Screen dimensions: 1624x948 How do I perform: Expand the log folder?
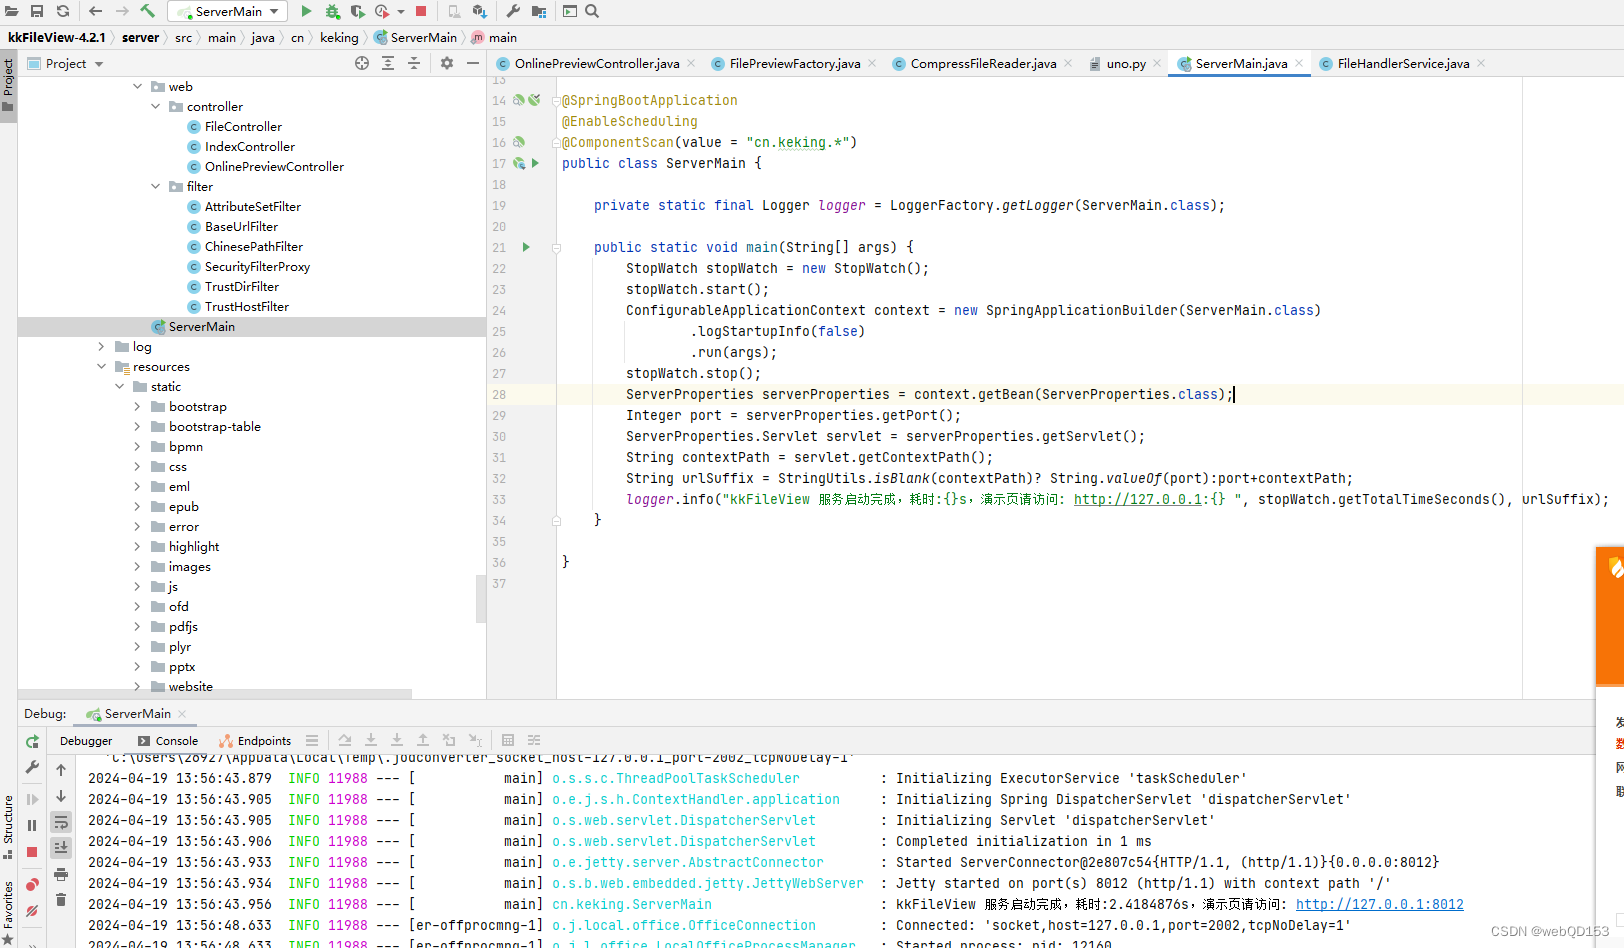[101, 347]
